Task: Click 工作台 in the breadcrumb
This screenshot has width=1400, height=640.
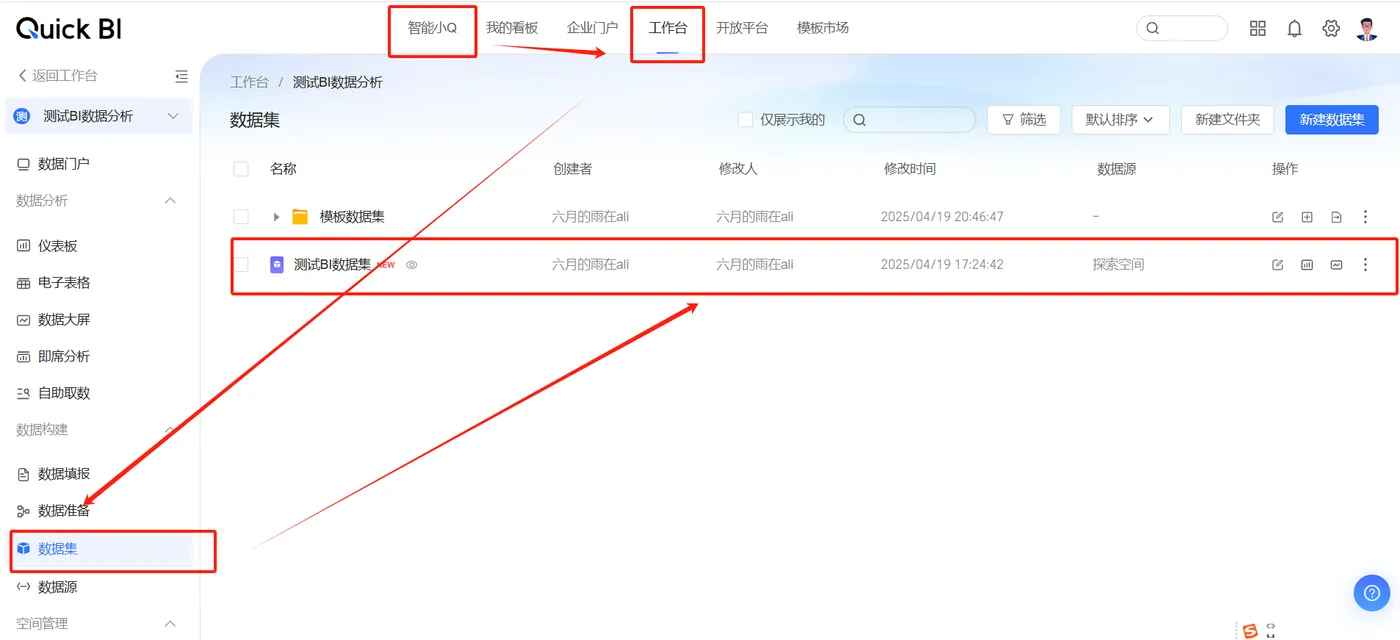Action: (249, 83)
